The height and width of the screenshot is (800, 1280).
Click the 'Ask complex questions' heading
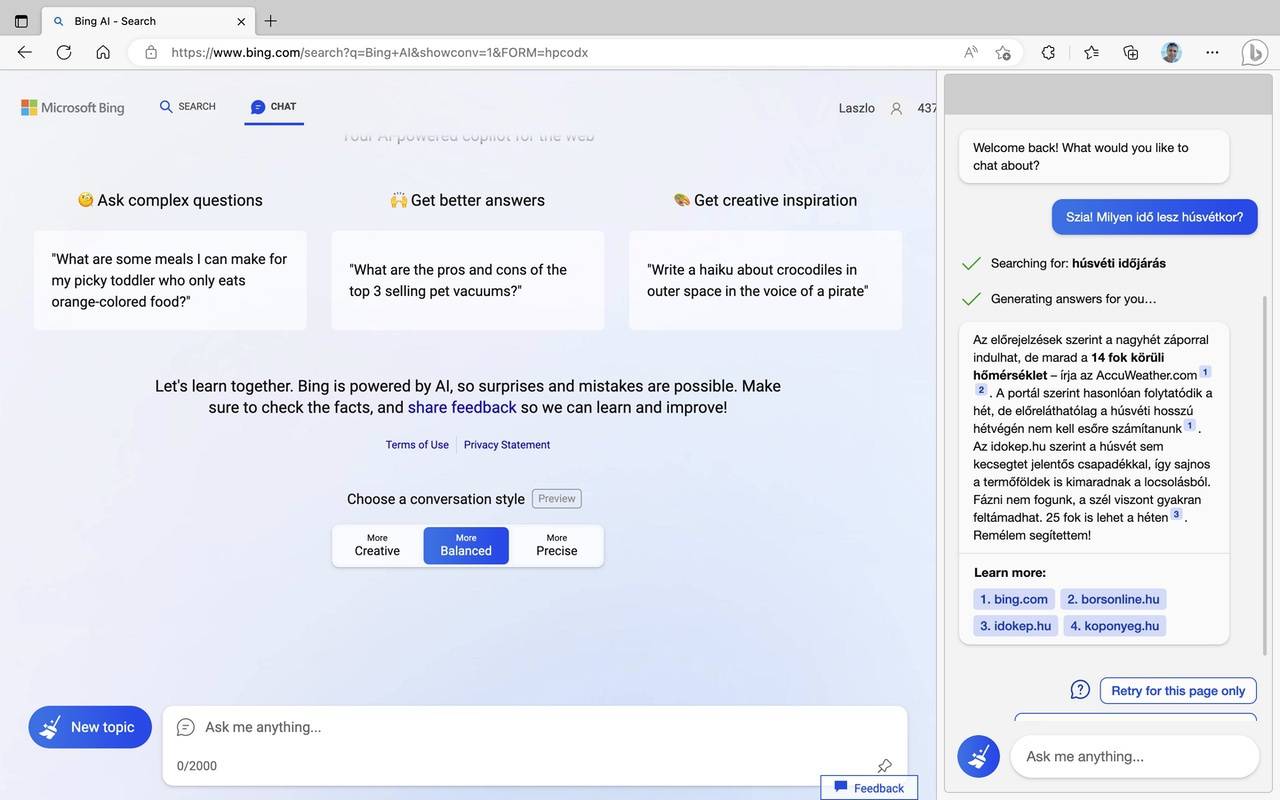[x=170, y=200]
